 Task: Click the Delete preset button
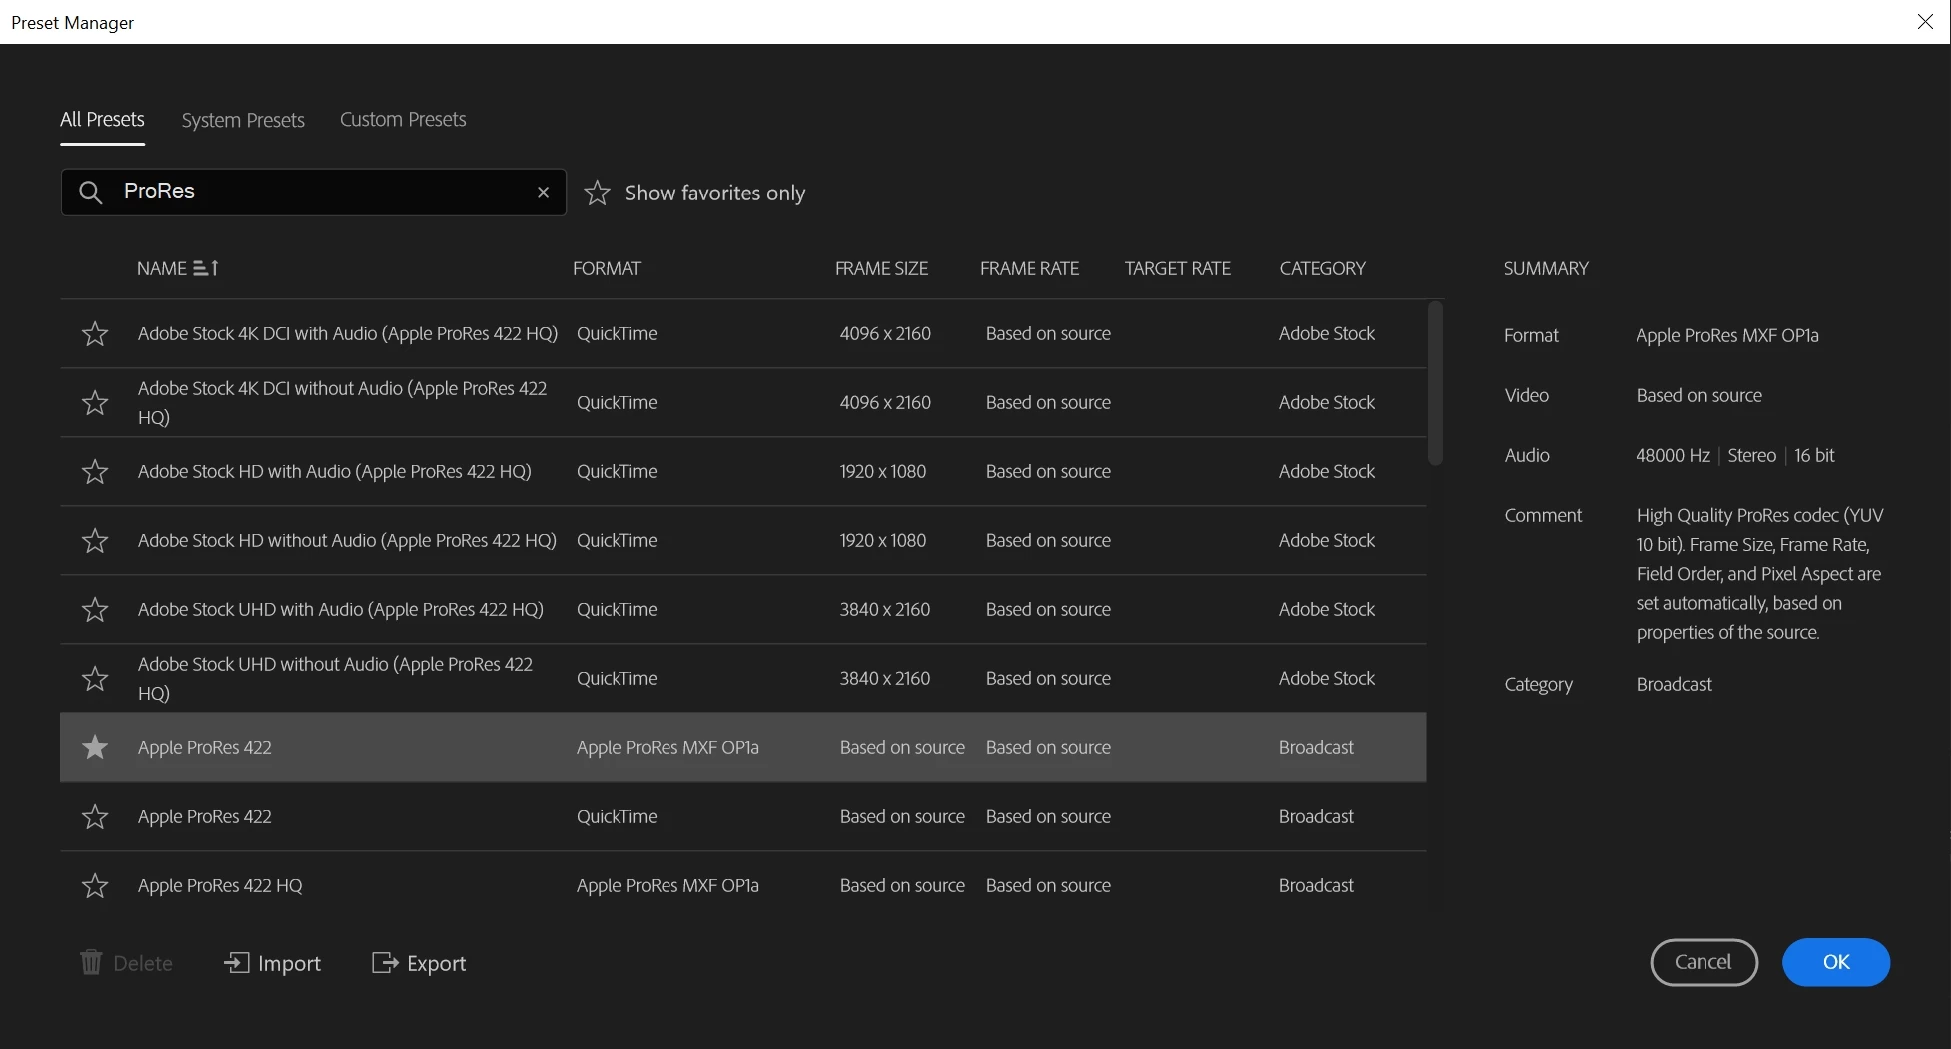126,963
